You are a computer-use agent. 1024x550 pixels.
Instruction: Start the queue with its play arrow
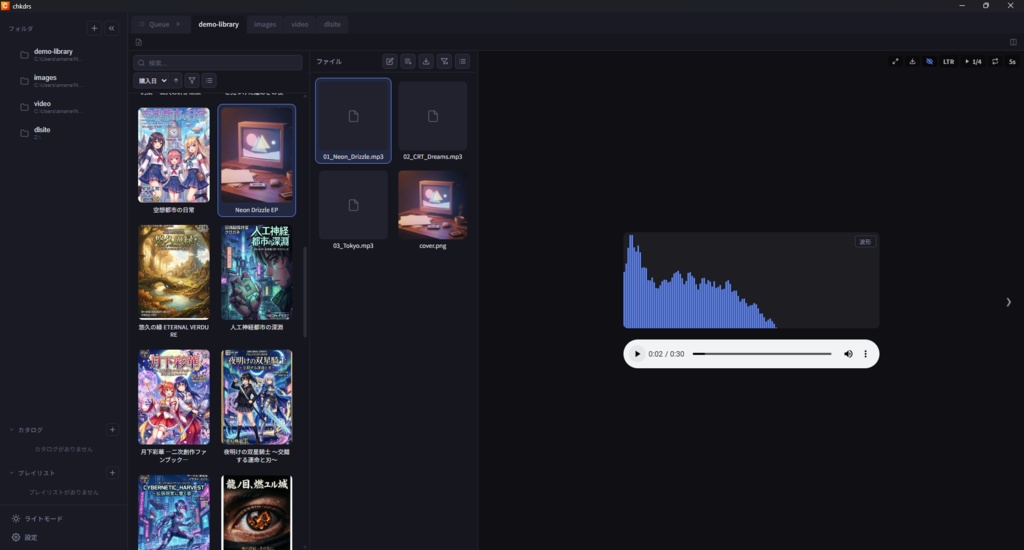(178, 24)
